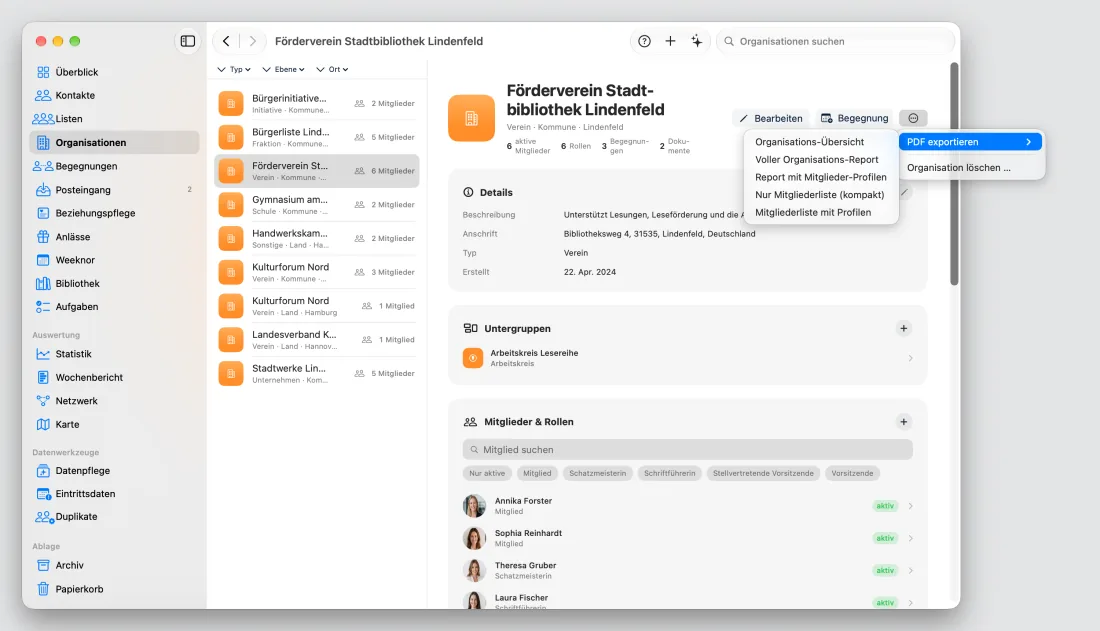Open the Ebene filter dropdown
Image resolution: width=1100 pixels, height=631 pixels.
click(x=283, y=69)
